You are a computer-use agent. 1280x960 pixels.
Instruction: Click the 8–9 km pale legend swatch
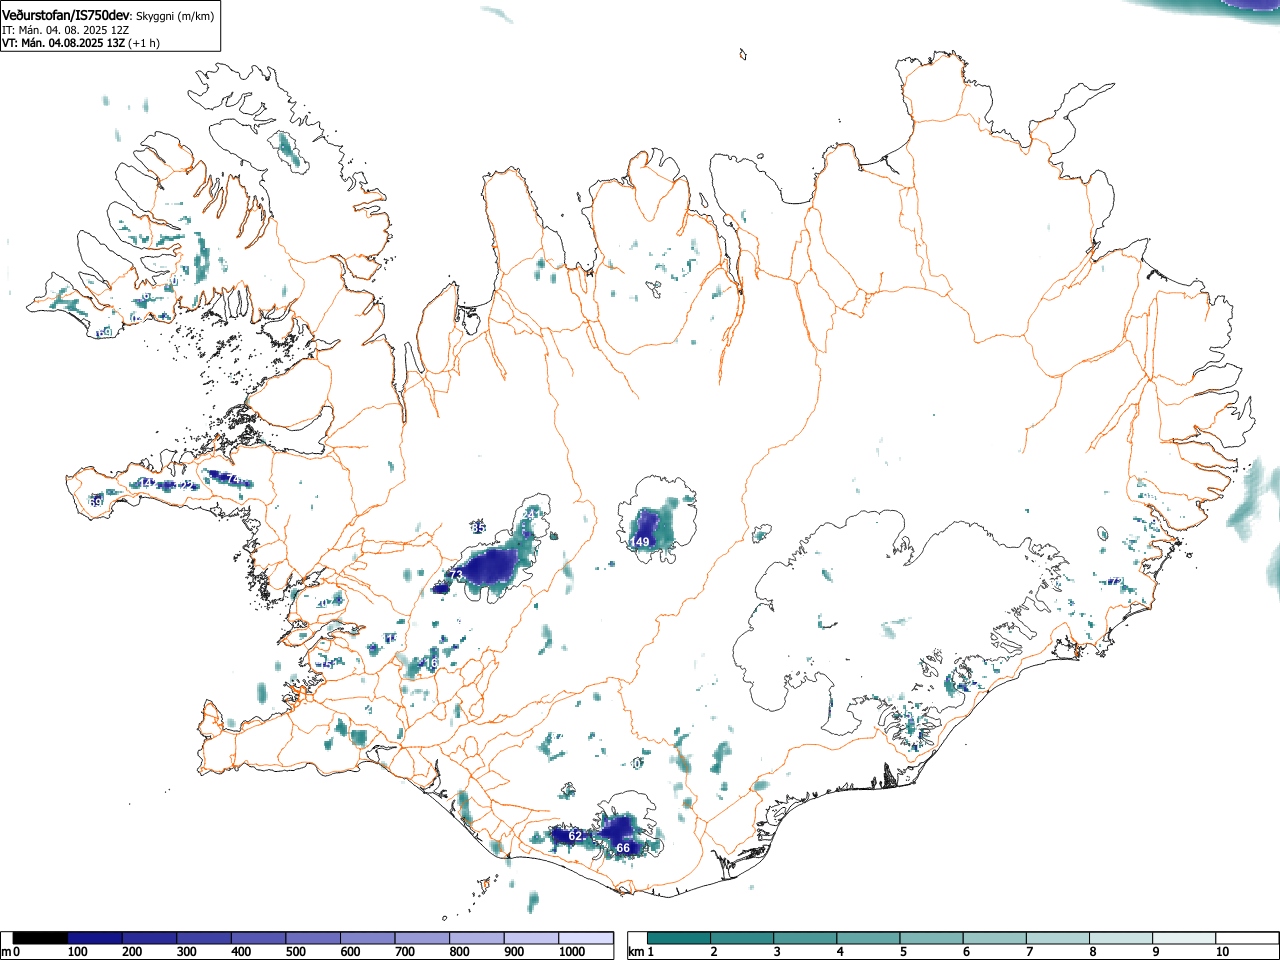coord(1122,938)
